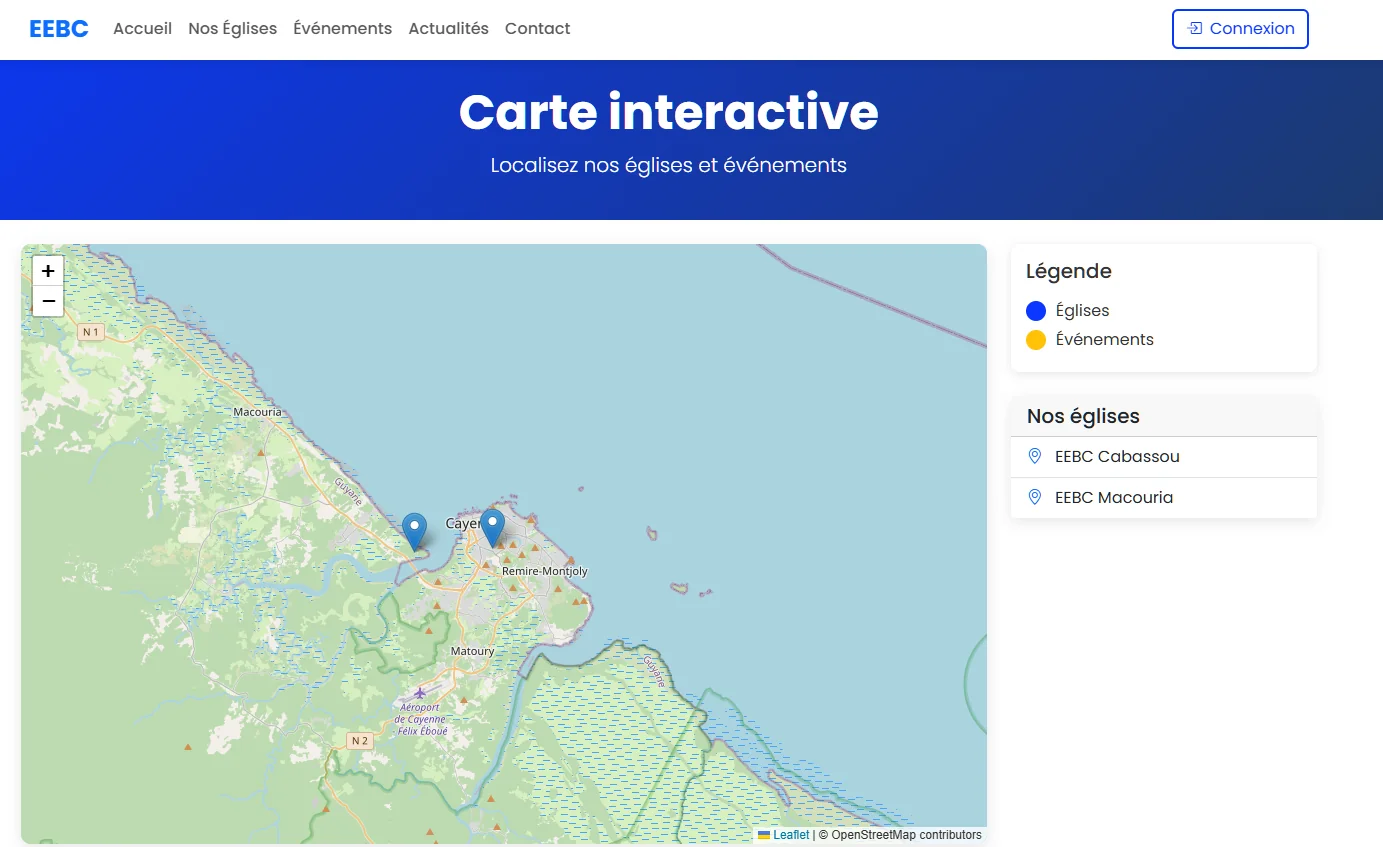Screen dimensions: 1383x847
Task: Click the EEBC logo in the header
Action: coord(58,29)
